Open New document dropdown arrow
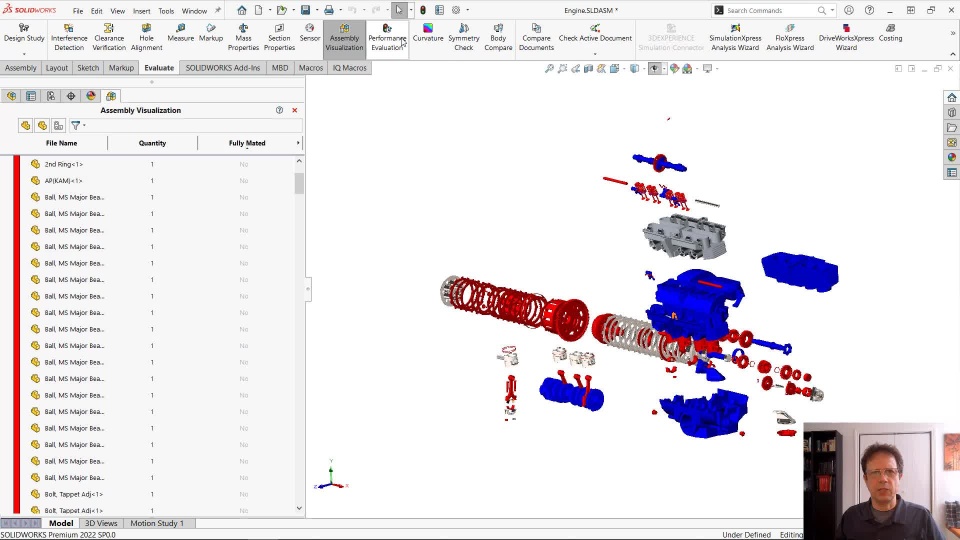The image size is (960, 540). pyautogui.click(x=269, y=10)
